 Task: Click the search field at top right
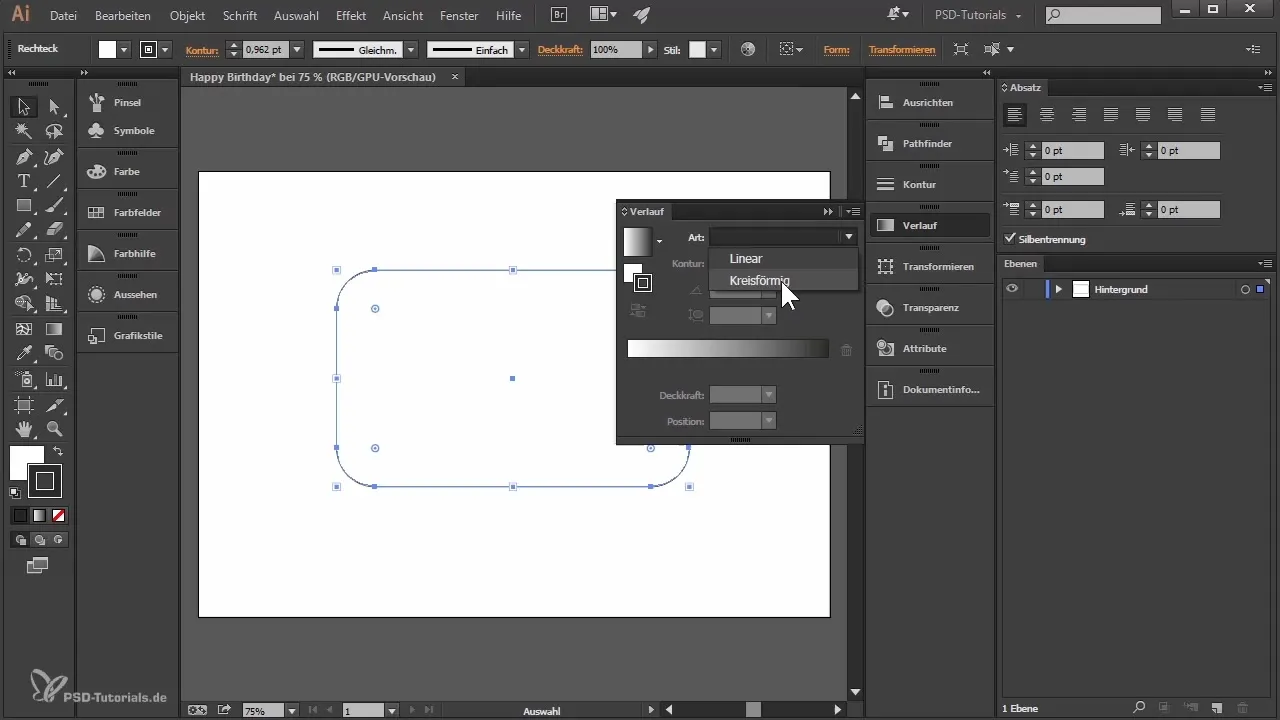pyautogui.click(x=1103, y=15)
